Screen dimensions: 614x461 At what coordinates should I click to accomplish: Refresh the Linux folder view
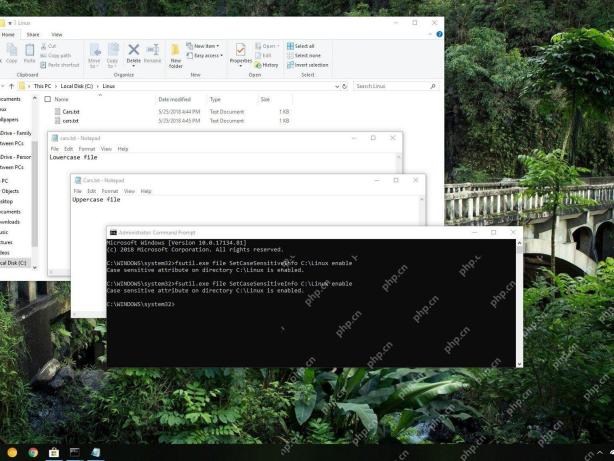[345, 86]
